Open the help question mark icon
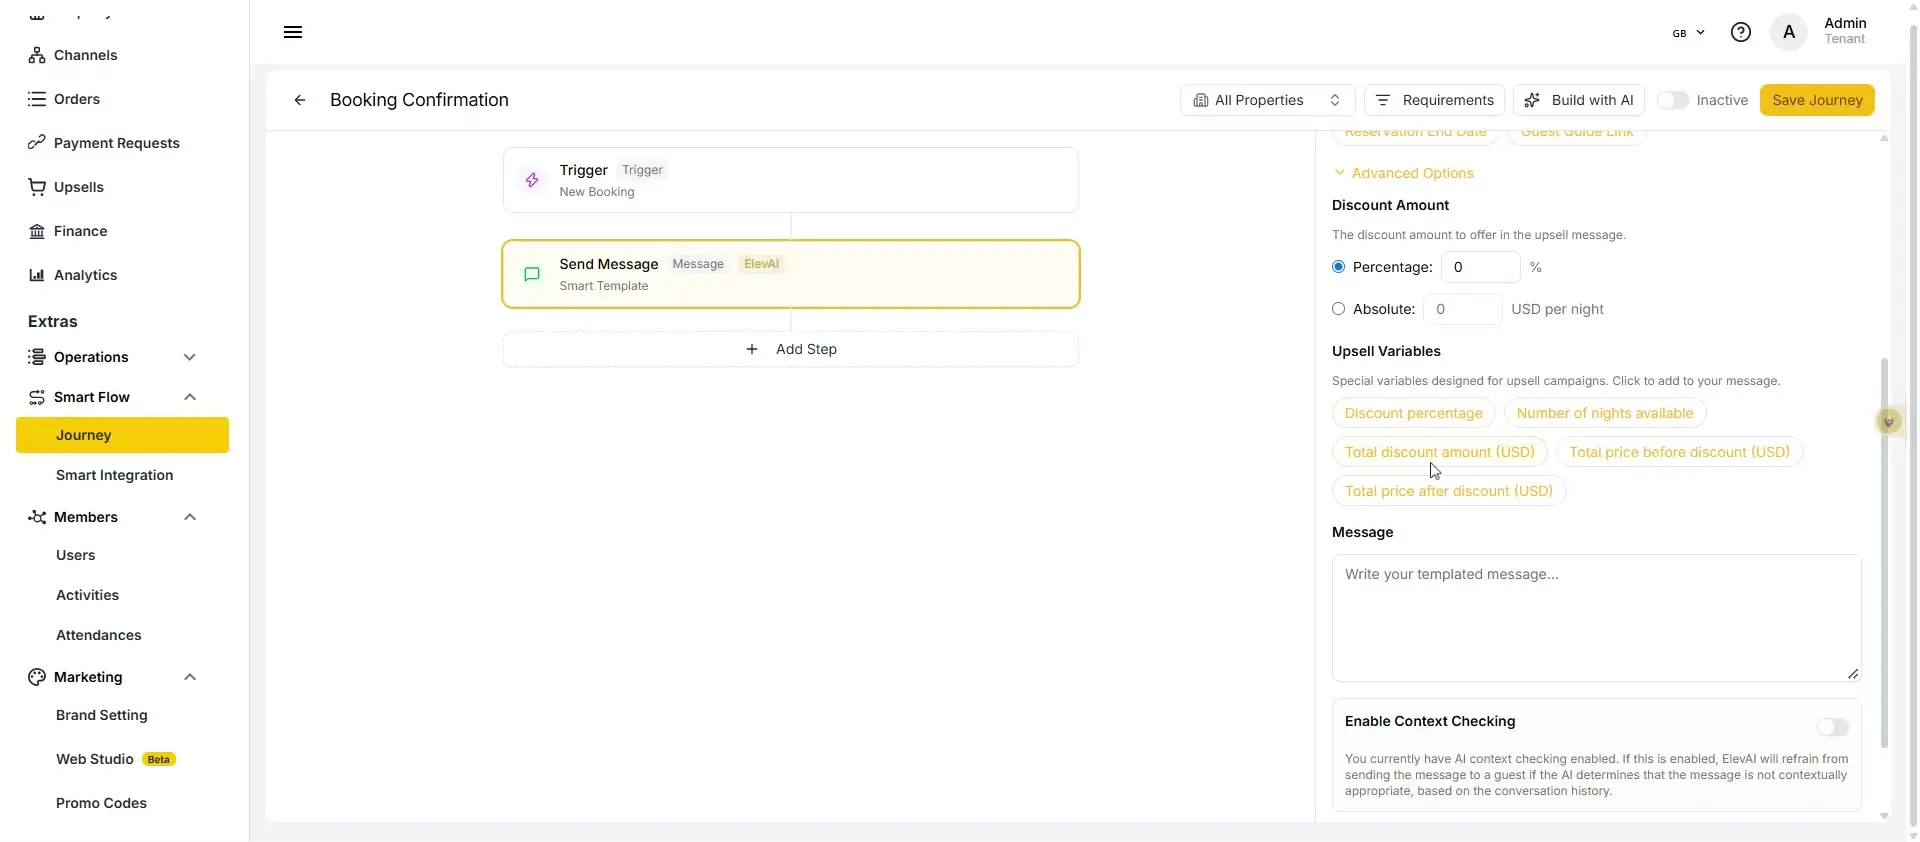This screenshot has width=1920, height=842. tap(1741, 32)
